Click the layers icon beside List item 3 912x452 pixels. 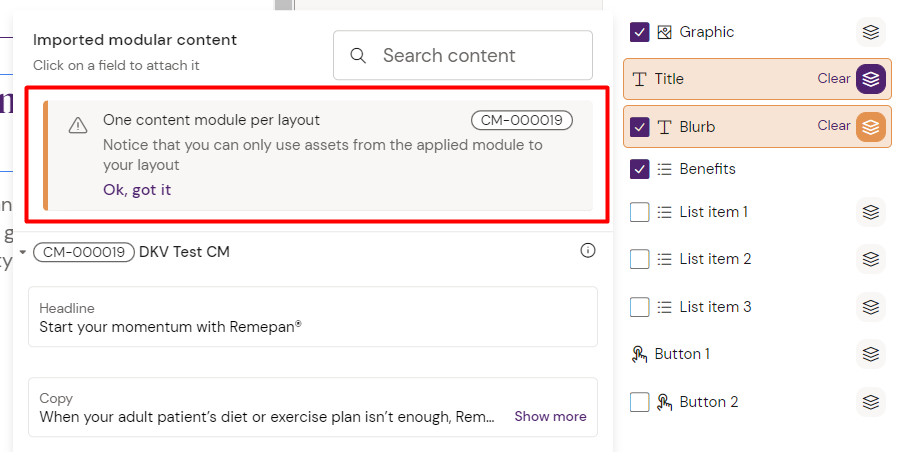point(871,307)
